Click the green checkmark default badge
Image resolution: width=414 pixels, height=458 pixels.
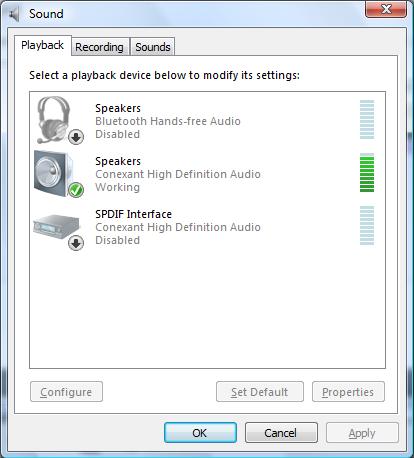pos(76,190)
